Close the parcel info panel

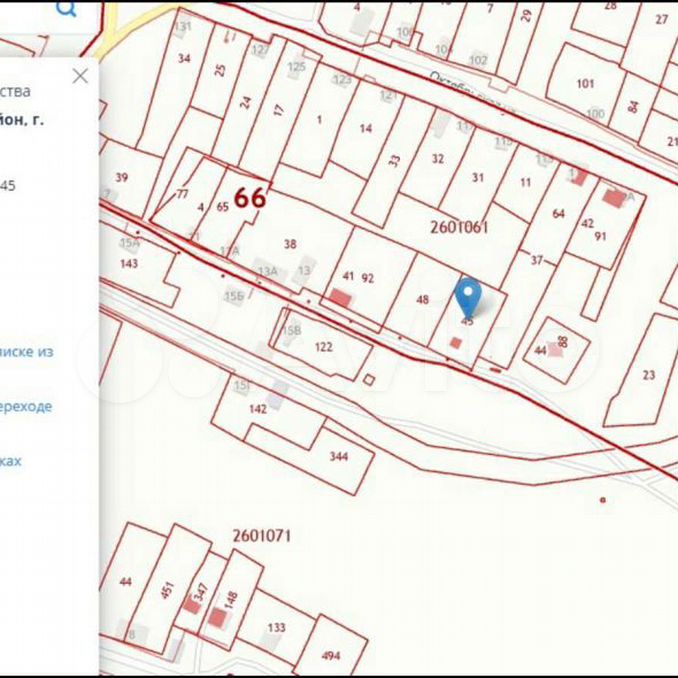[x=80, y=76]
